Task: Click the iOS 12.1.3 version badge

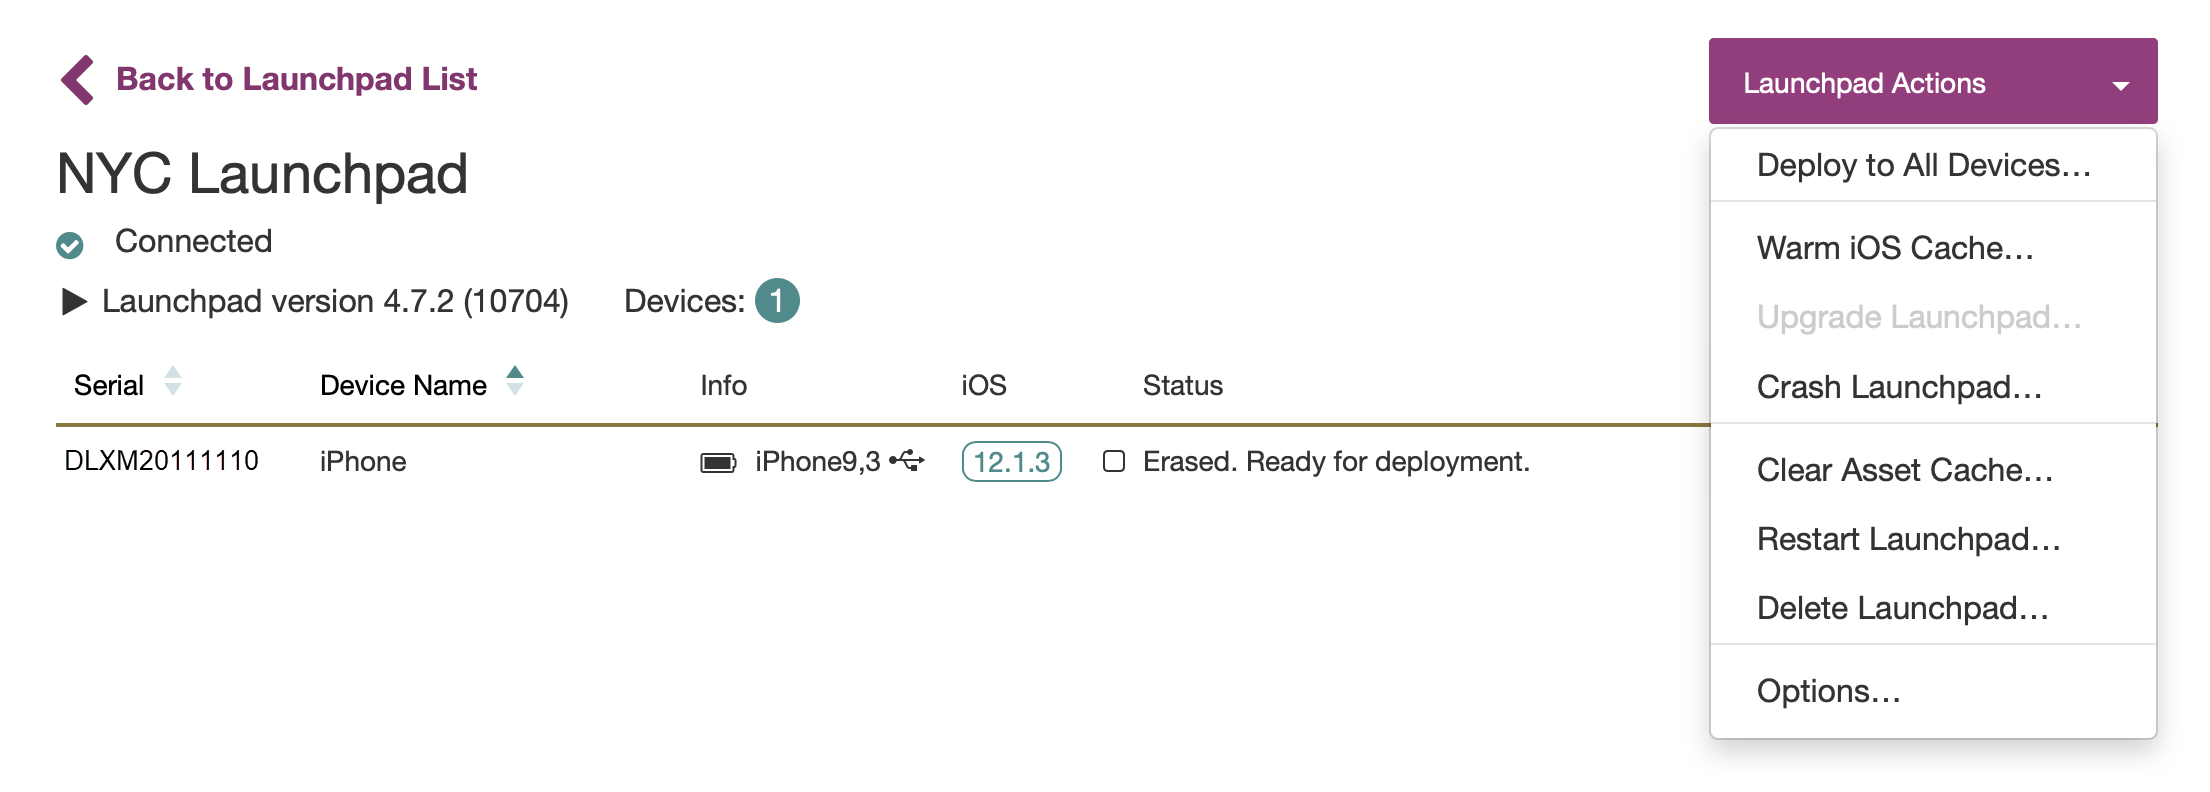Action: (x=1011, y=462)
